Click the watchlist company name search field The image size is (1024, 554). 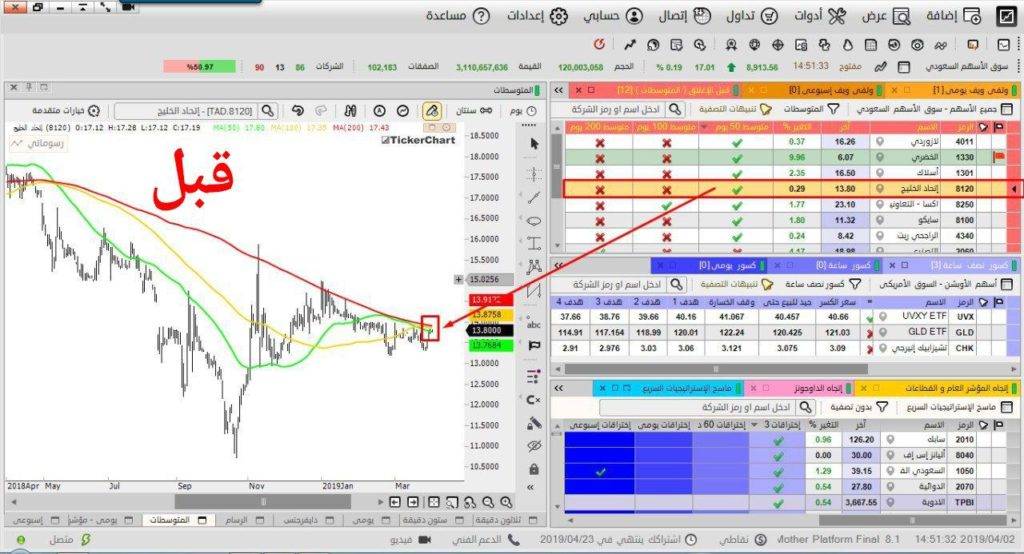617,109
